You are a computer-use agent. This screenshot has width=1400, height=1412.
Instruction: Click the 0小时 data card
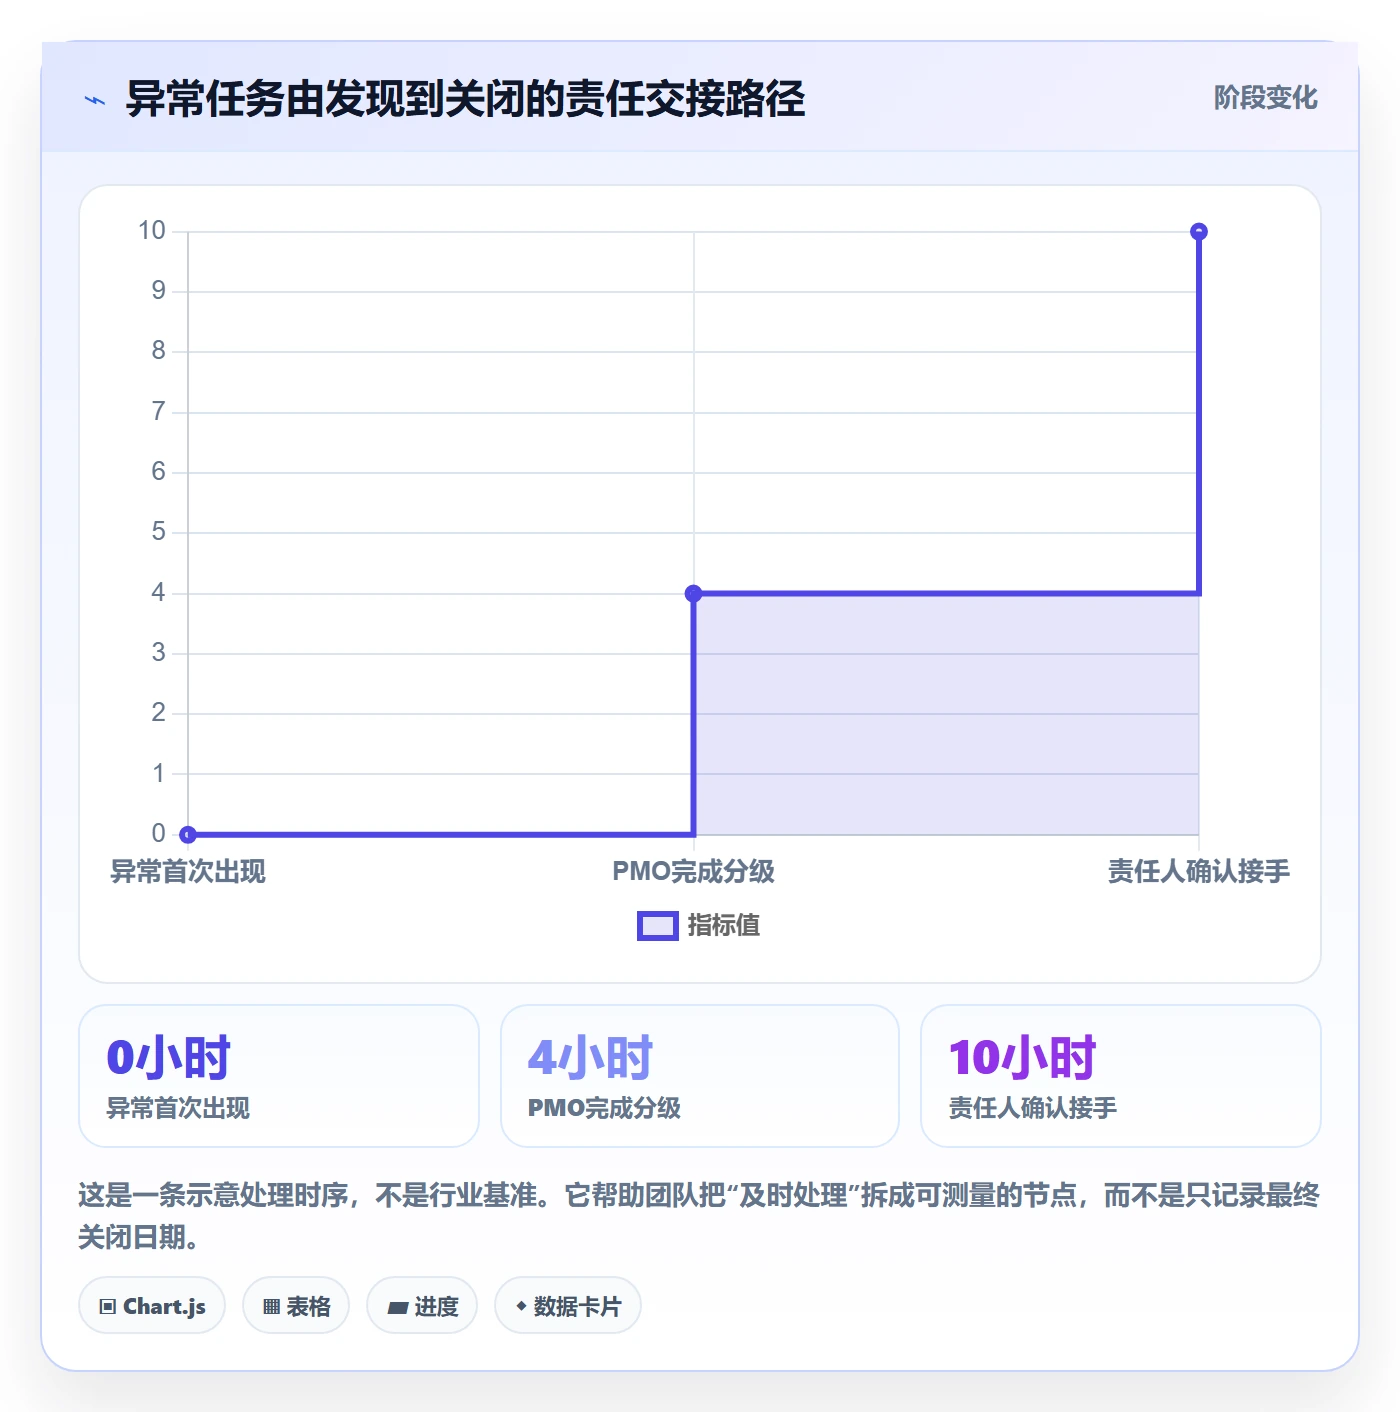[279, 1076]
